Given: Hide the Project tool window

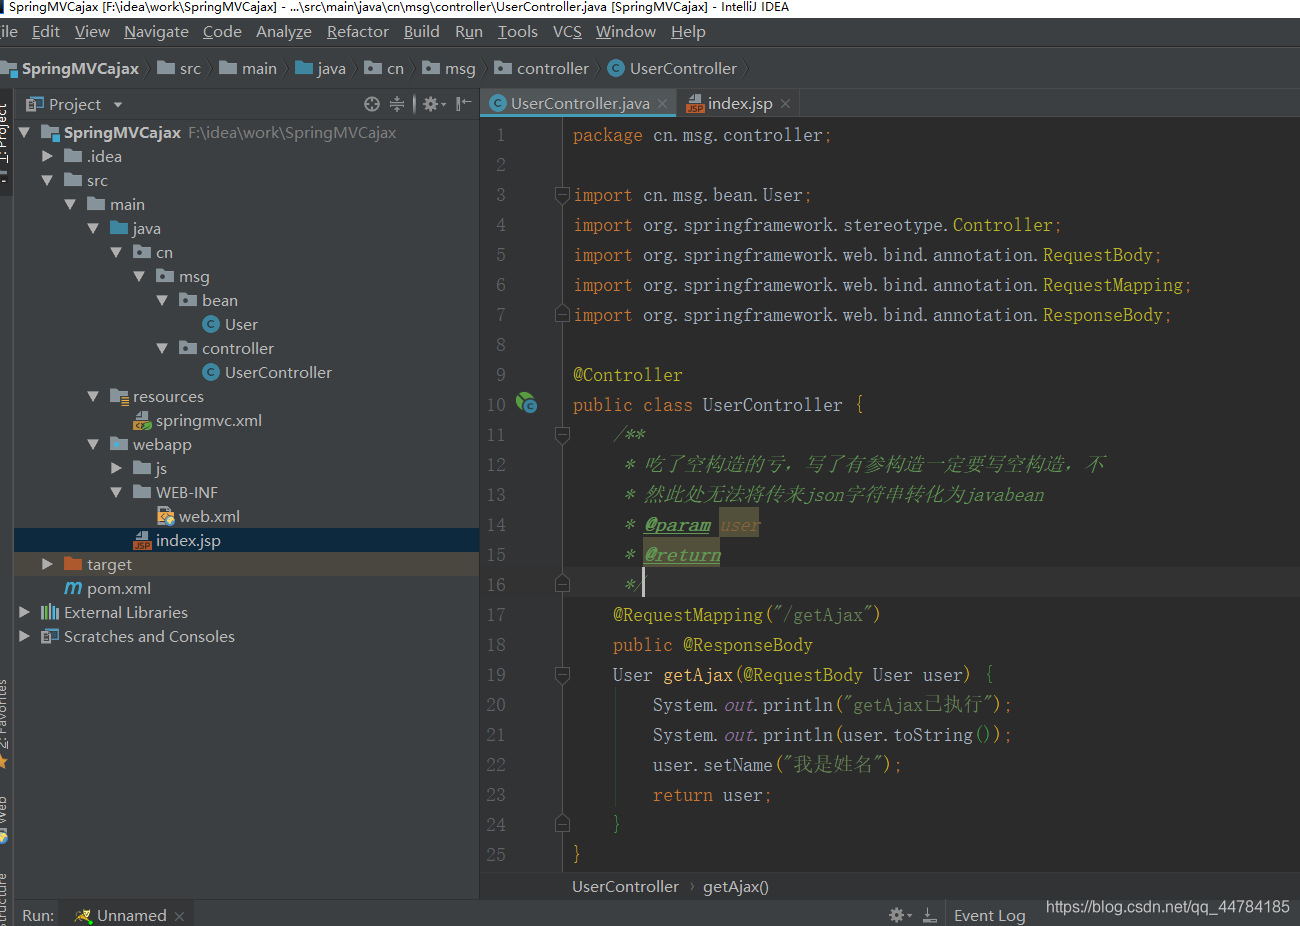Looking at the screenshot, I should coord(463,104).
